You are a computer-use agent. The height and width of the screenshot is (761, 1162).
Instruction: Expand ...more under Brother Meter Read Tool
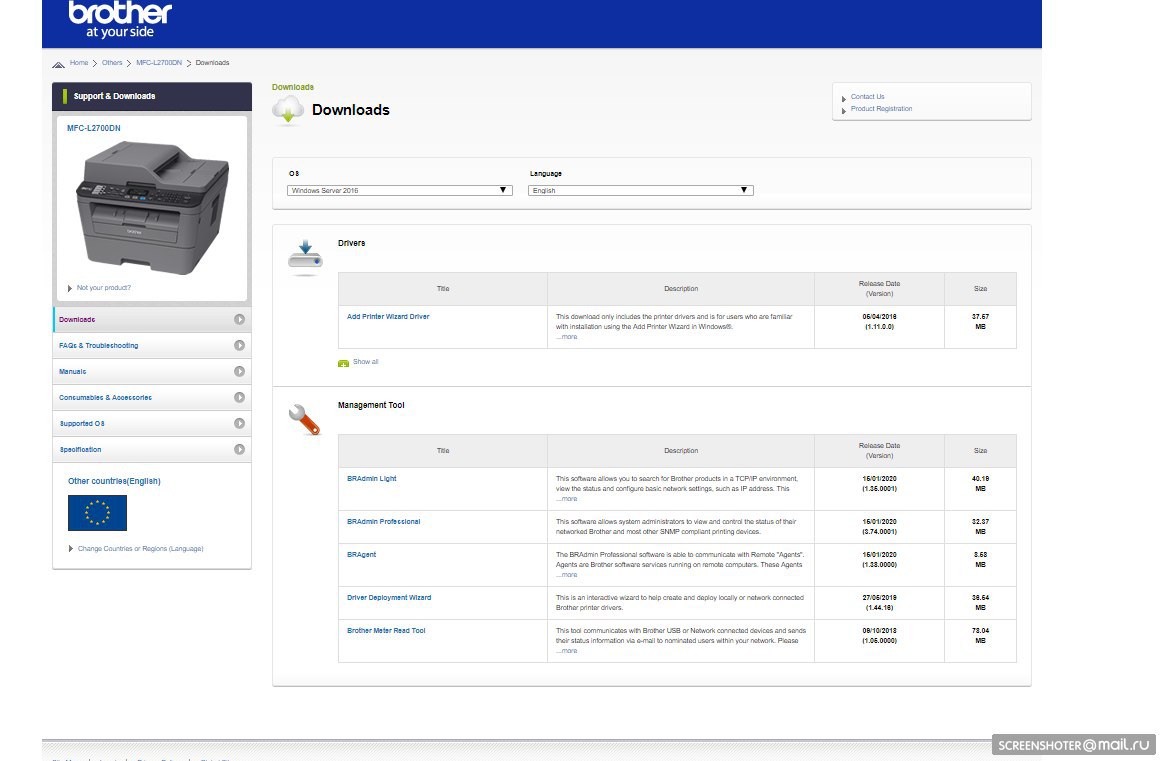[566, 651]
